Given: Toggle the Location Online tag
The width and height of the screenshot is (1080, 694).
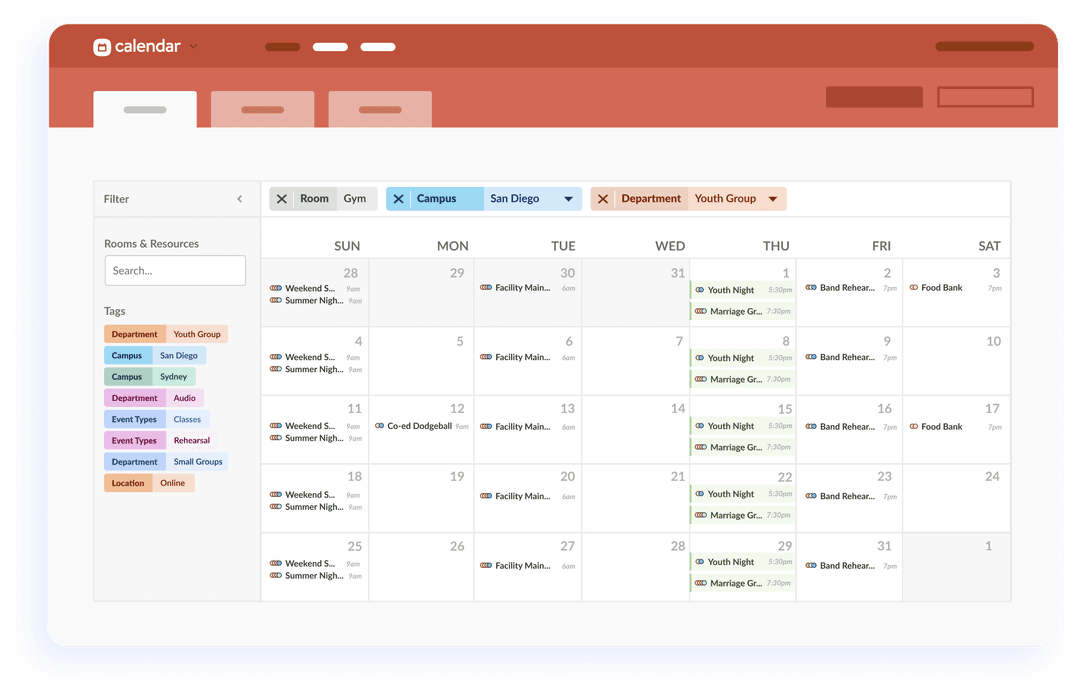Looking at the screenshot, I should [149, 482].
